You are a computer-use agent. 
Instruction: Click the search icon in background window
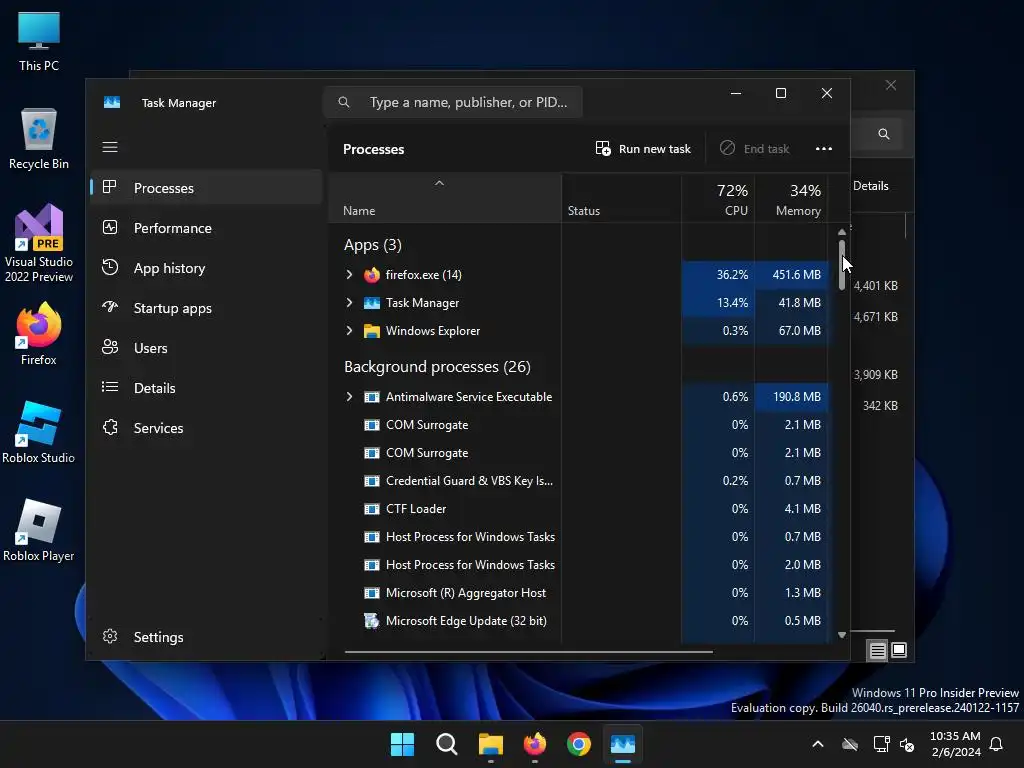pos(884,134)
